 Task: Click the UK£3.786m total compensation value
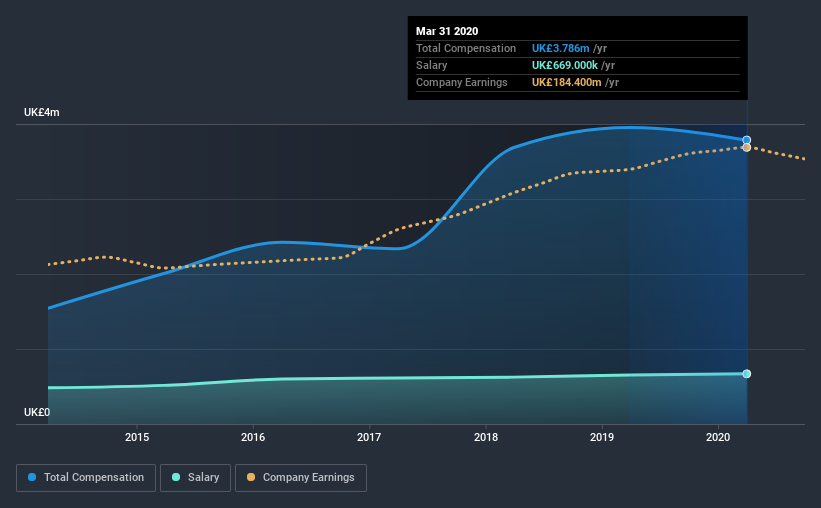pos(560,48)
